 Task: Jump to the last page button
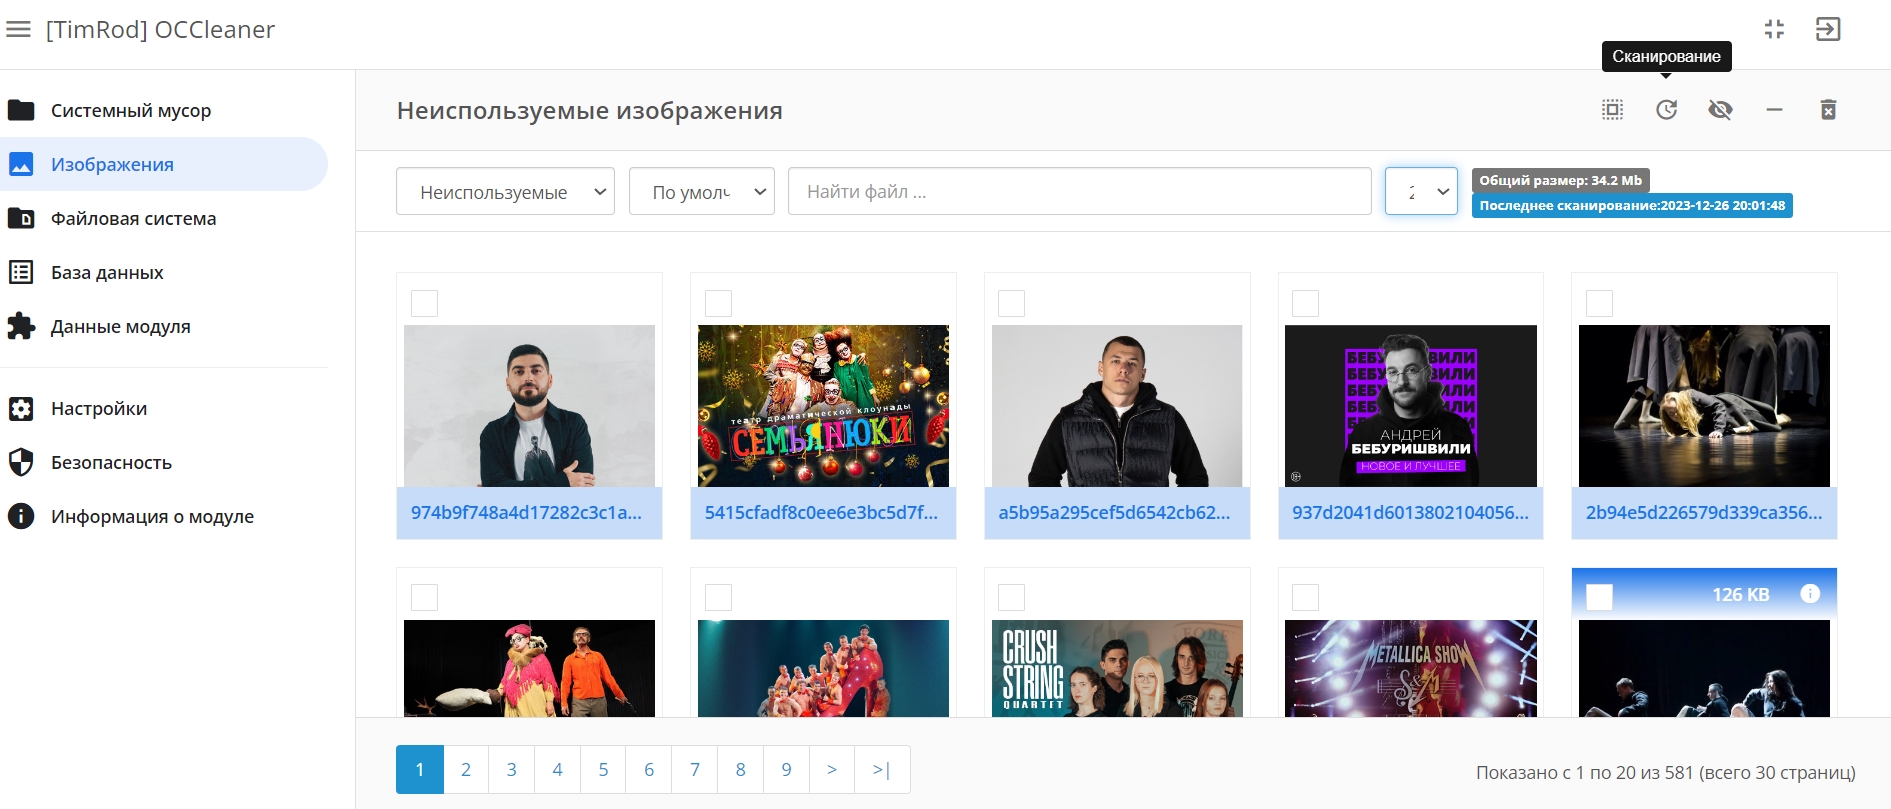pos(881,770)
